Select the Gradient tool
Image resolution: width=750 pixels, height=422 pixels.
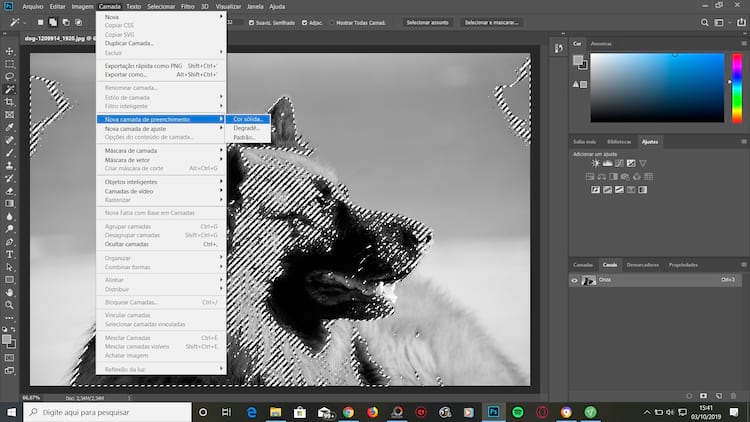point(9,204)
